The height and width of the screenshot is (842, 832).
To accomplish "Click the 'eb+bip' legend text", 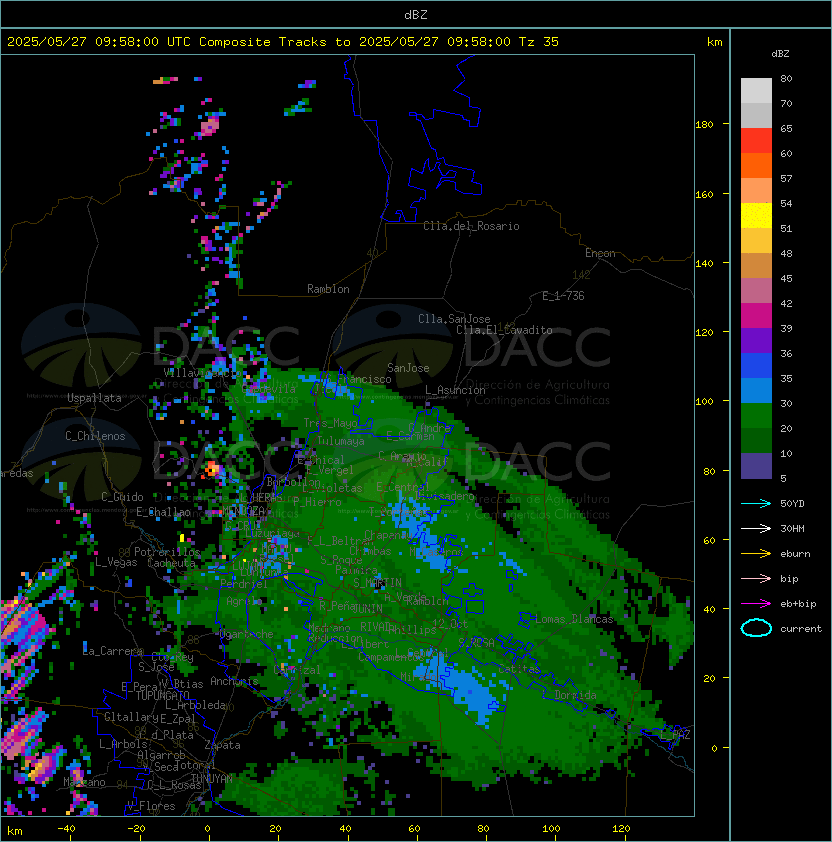I will click(798, 604).
